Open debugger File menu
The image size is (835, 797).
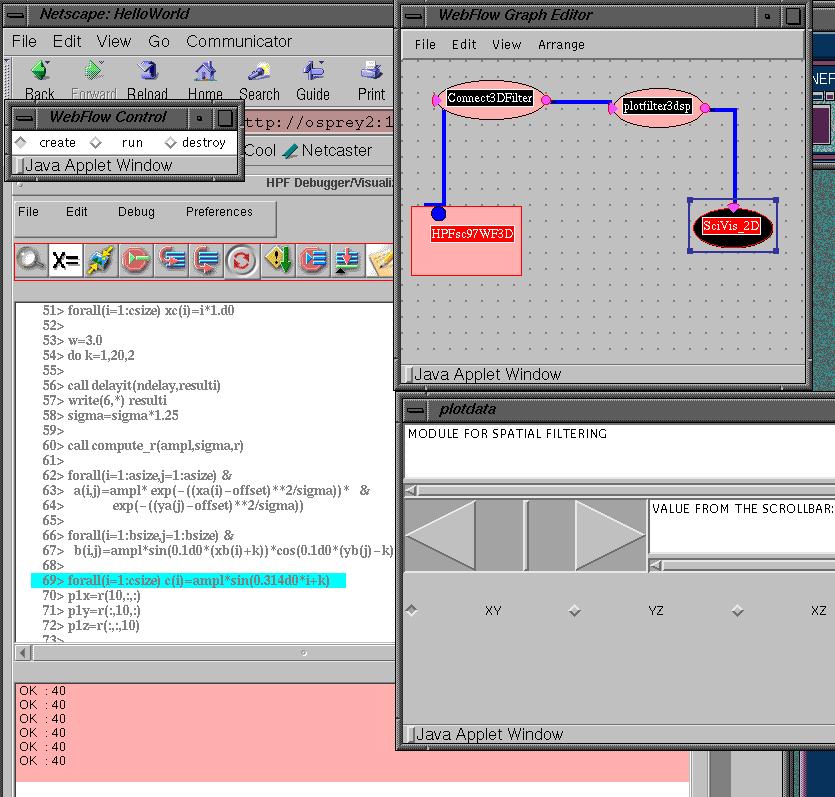(28, 212)
